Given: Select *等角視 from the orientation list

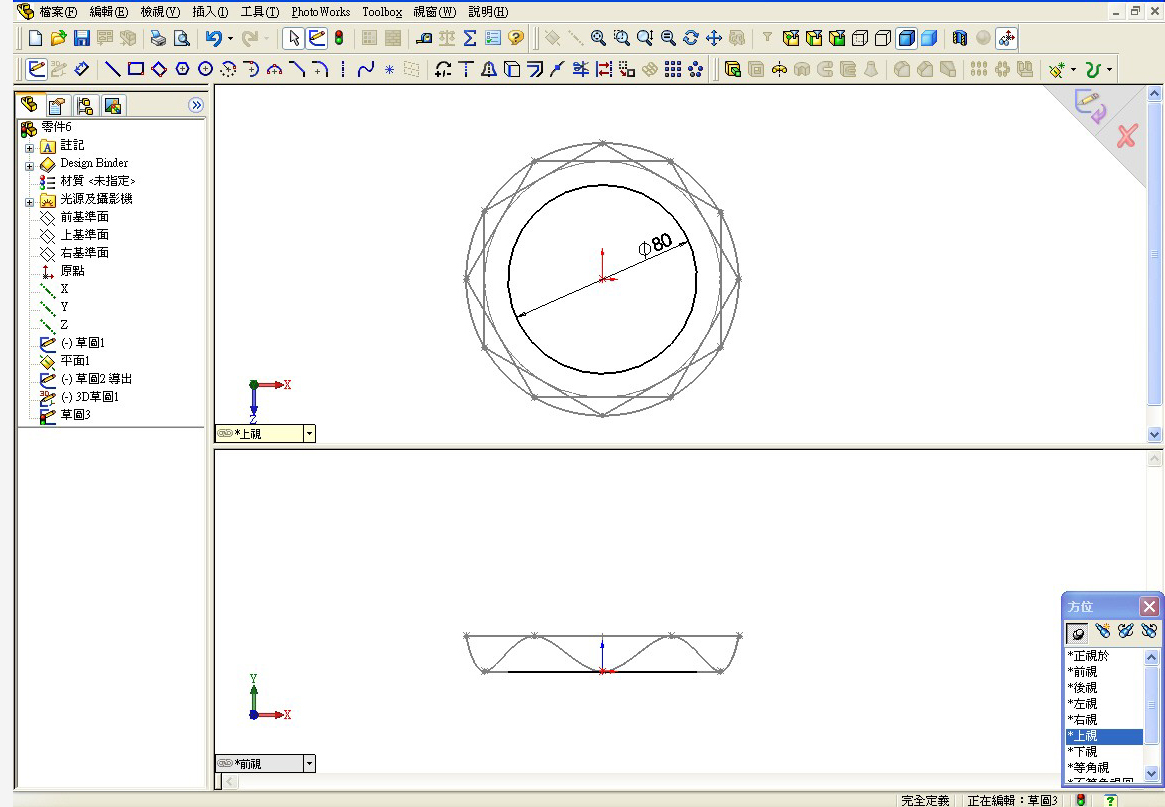Looking at the screenshot, I should 1089,767.
